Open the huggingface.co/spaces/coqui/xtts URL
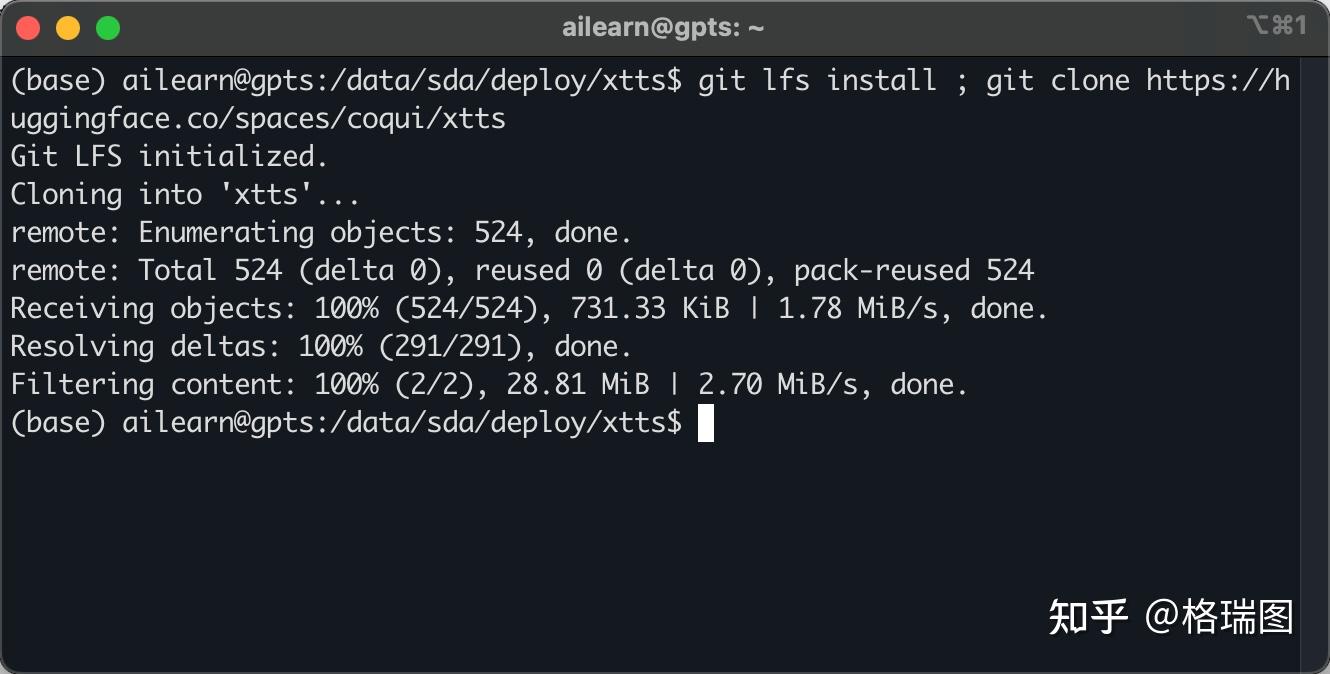Image resolution: width=1330 pixels, height=674 pixels. pyautogui.click(x=258, y=119)
